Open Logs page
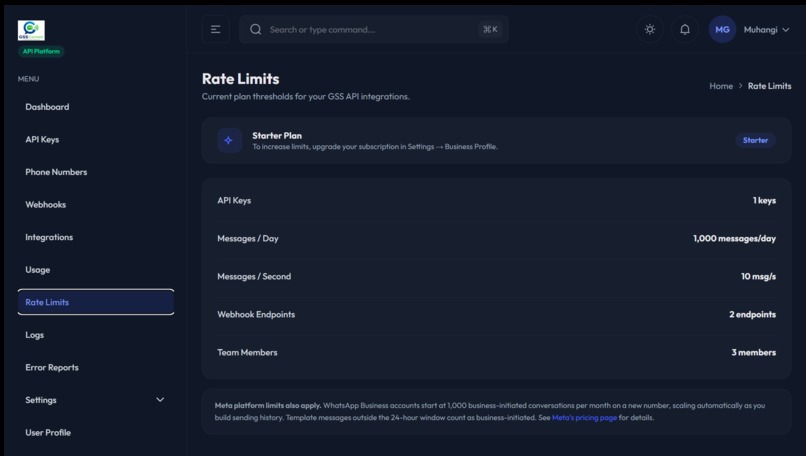This screenshot has width=806, height=456. (96, 335)
